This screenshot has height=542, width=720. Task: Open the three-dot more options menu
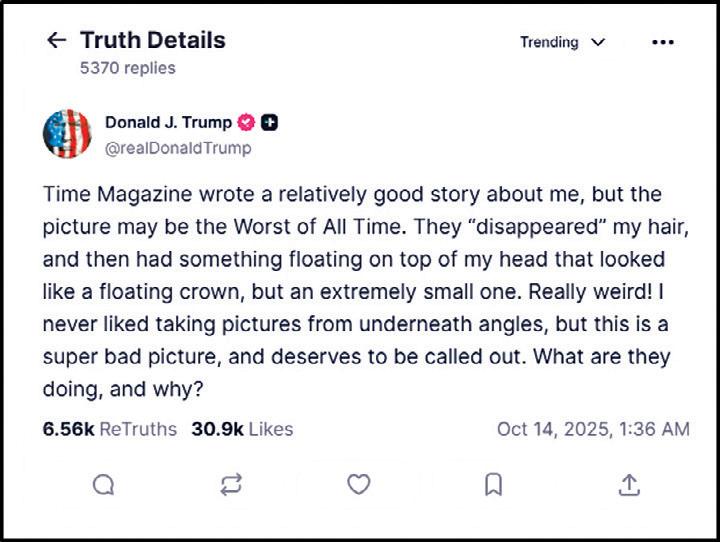point(662,42)
